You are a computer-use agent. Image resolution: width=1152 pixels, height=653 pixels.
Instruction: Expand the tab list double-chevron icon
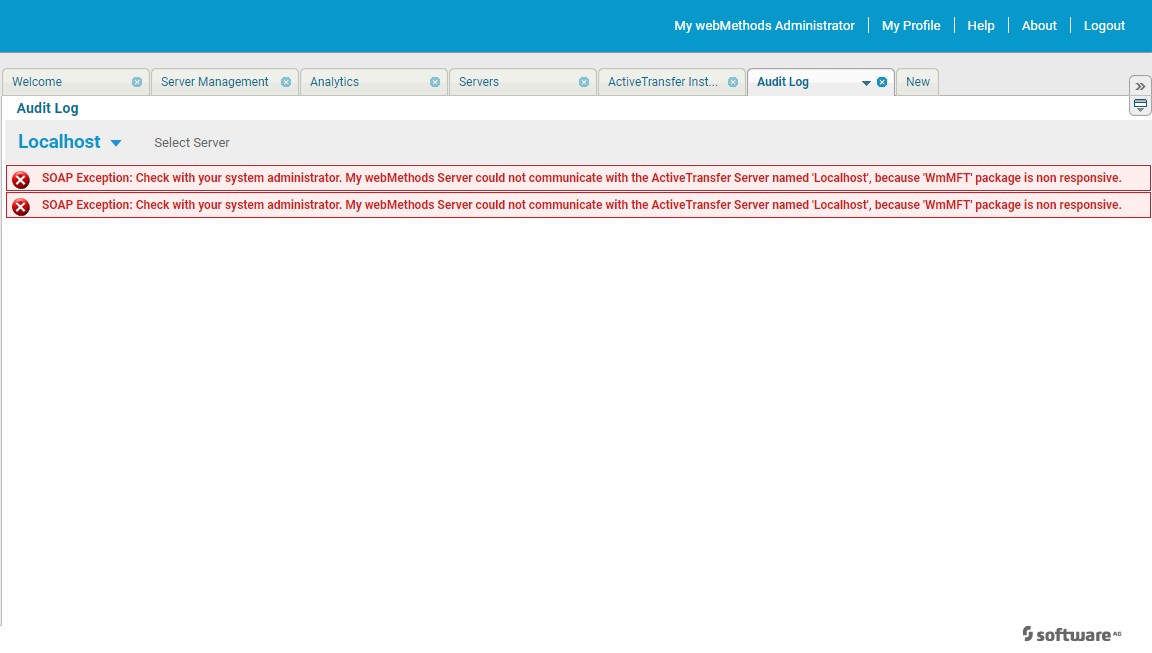point(1140,86)
